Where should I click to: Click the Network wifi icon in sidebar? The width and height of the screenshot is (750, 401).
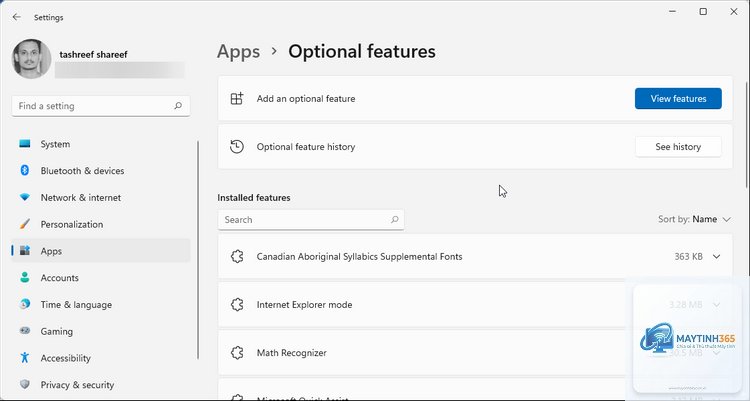coord(25,197)
